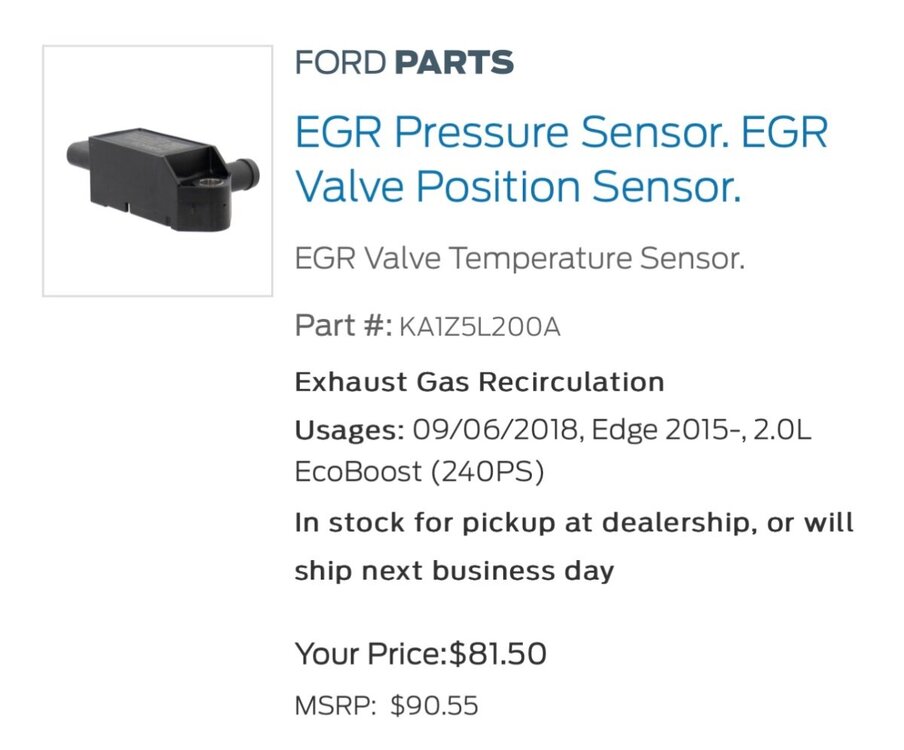
Task: Click the EGR Valve Temperature Sensor subtitle
Action: 520,259
